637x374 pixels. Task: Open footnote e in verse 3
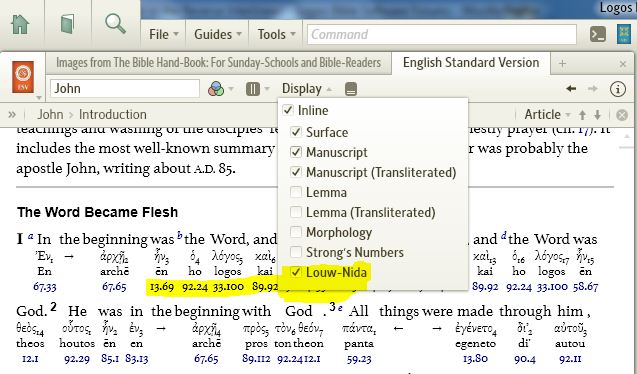[340, 308]
